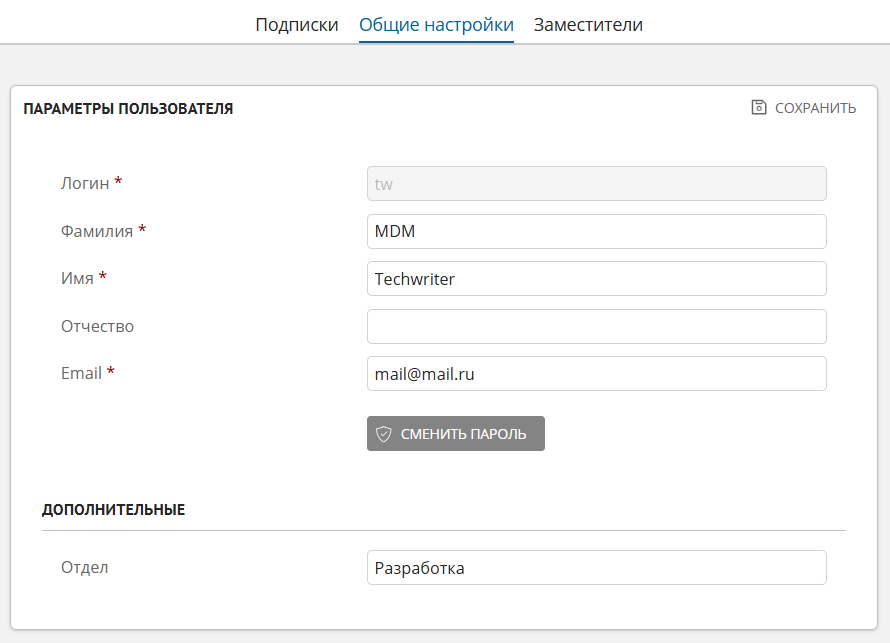Click the disabled Логин field showing tw

596,183
